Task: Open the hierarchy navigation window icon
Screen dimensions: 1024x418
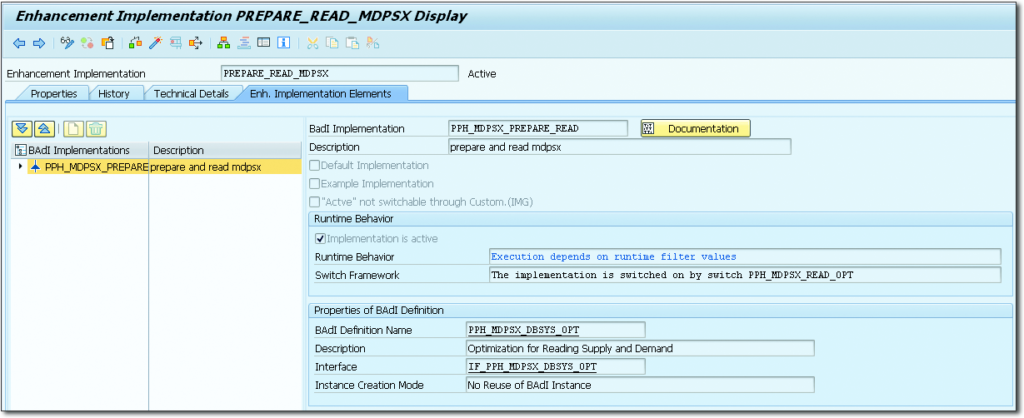Action: [224, 43]
